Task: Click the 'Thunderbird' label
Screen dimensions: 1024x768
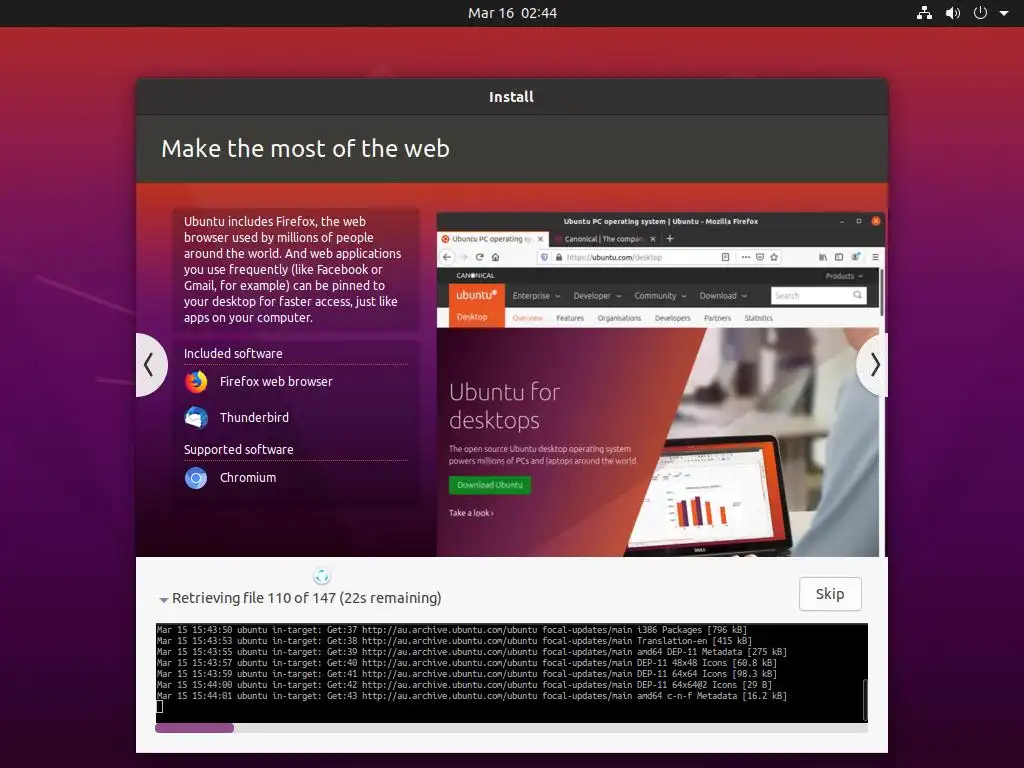Action: (x=254, y=417)
